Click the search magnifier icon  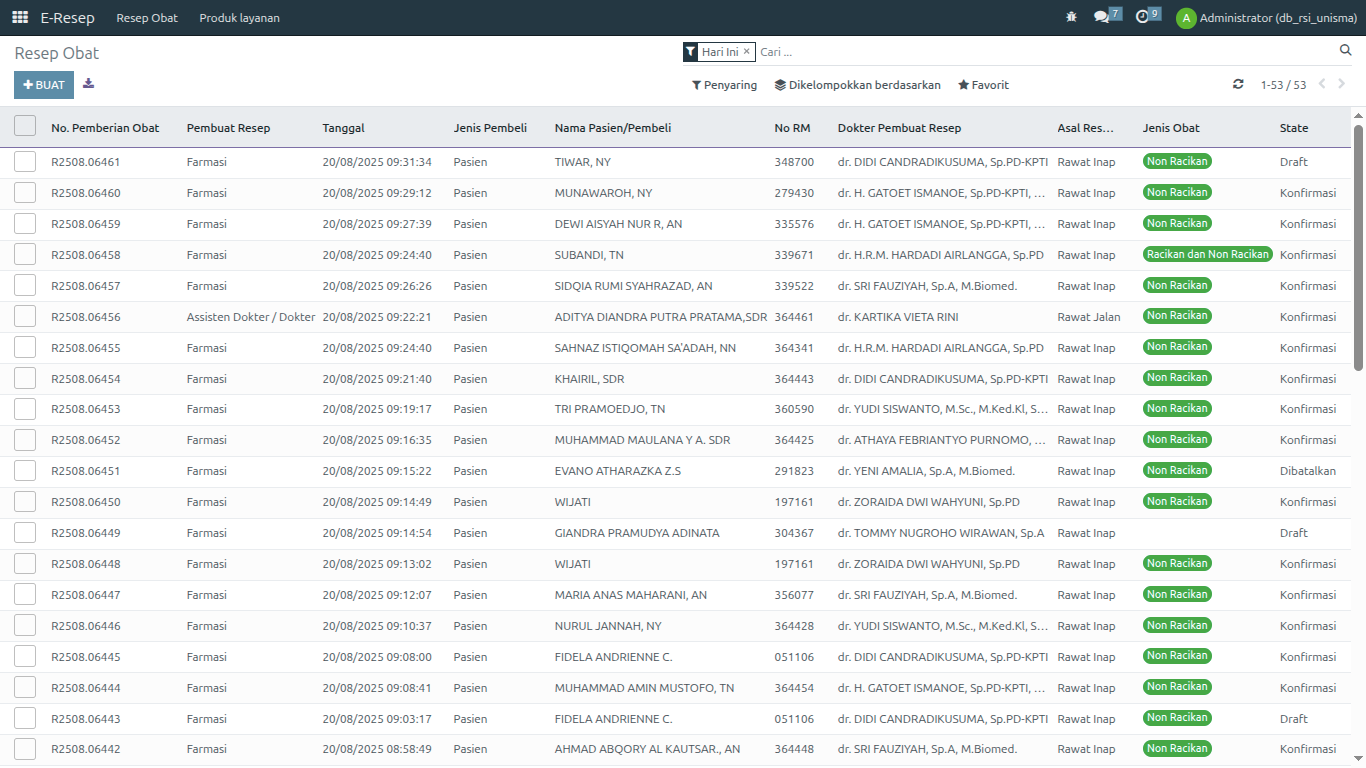1345,51
